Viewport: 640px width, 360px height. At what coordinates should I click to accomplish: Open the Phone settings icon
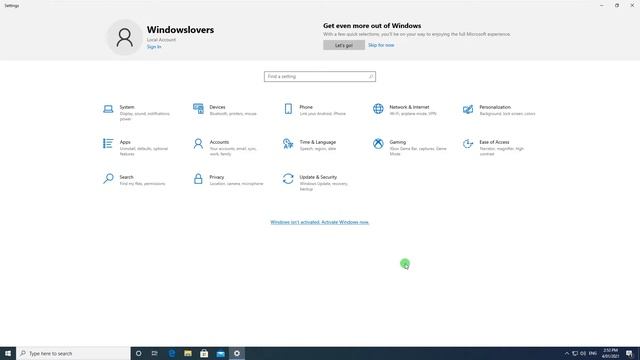point(288,109)
